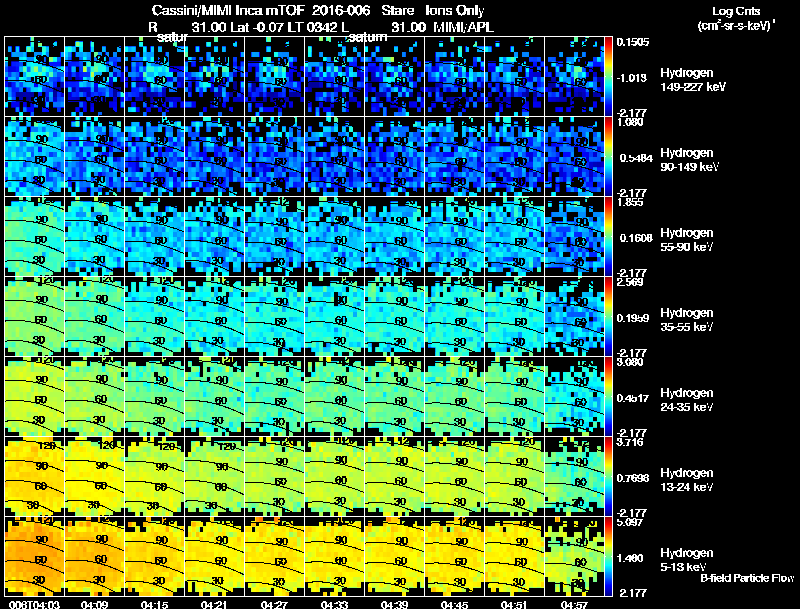Open the 24-35 keV panel at 04:45
Screen dimensions: 800x609
coord(454,396)
